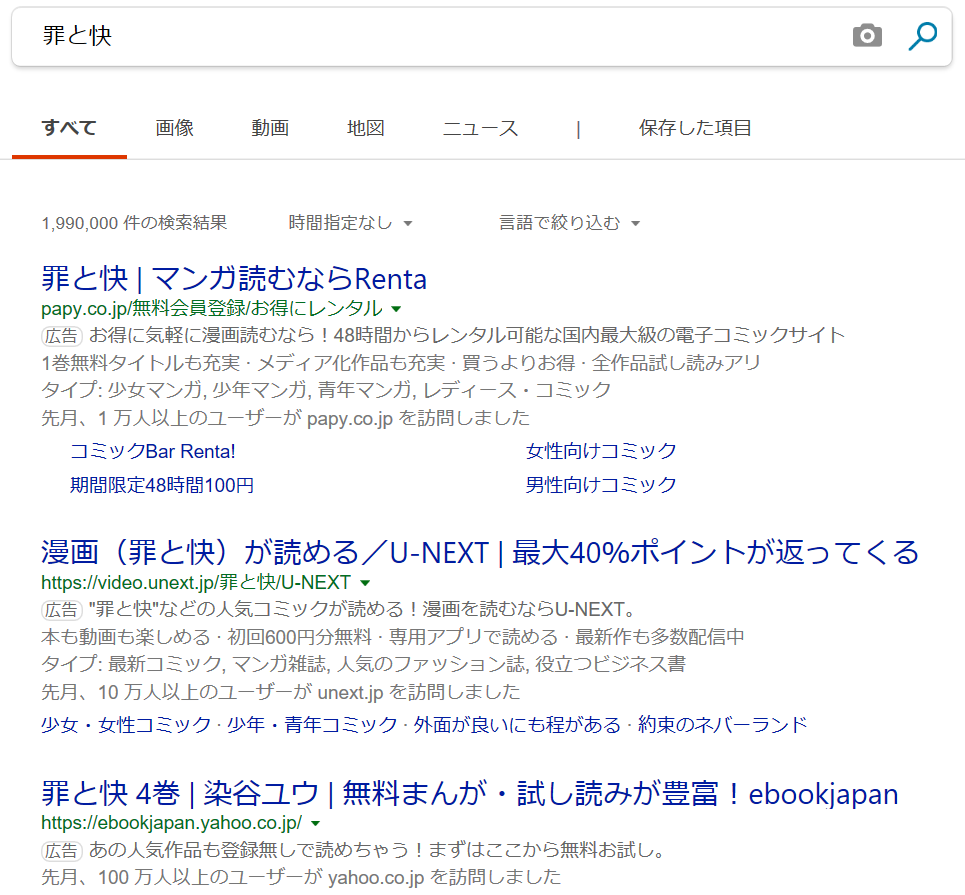This screenshot has height=895, width=965.
Task: Open the 罪と快 4巻 ebookjapan result
Action: point(470,793)
